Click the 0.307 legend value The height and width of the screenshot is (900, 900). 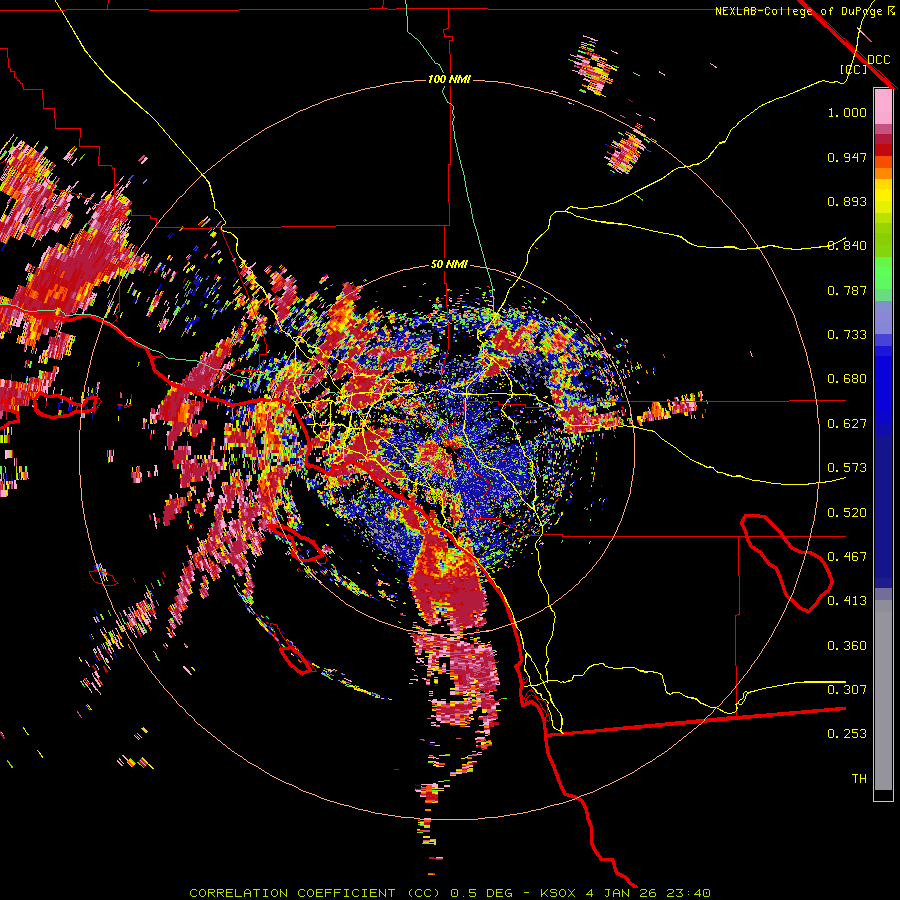847,690
